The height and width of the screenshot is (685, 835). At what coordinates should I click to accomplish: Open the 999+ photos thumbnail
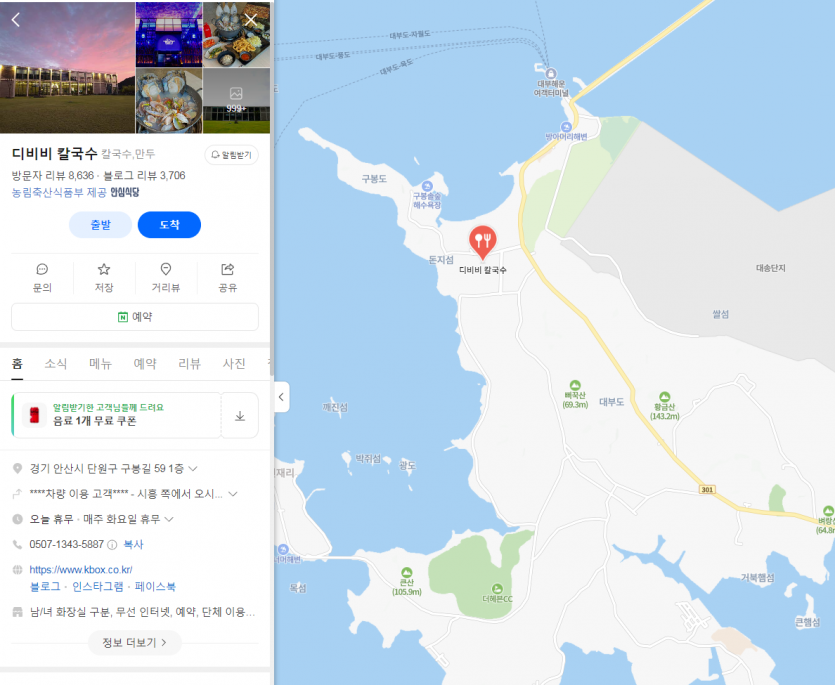[x=236, y=100]
